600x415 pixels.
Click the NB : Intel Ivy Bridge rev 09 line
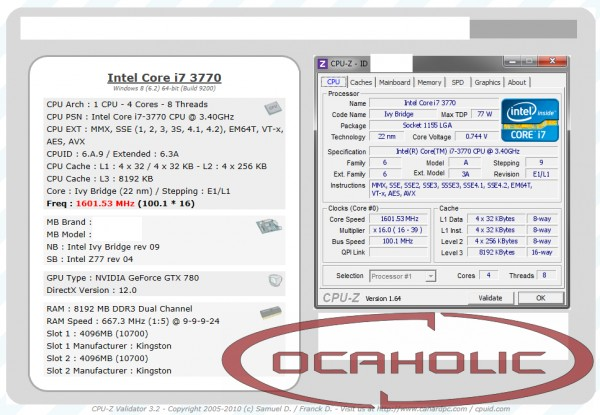(103, 247)
